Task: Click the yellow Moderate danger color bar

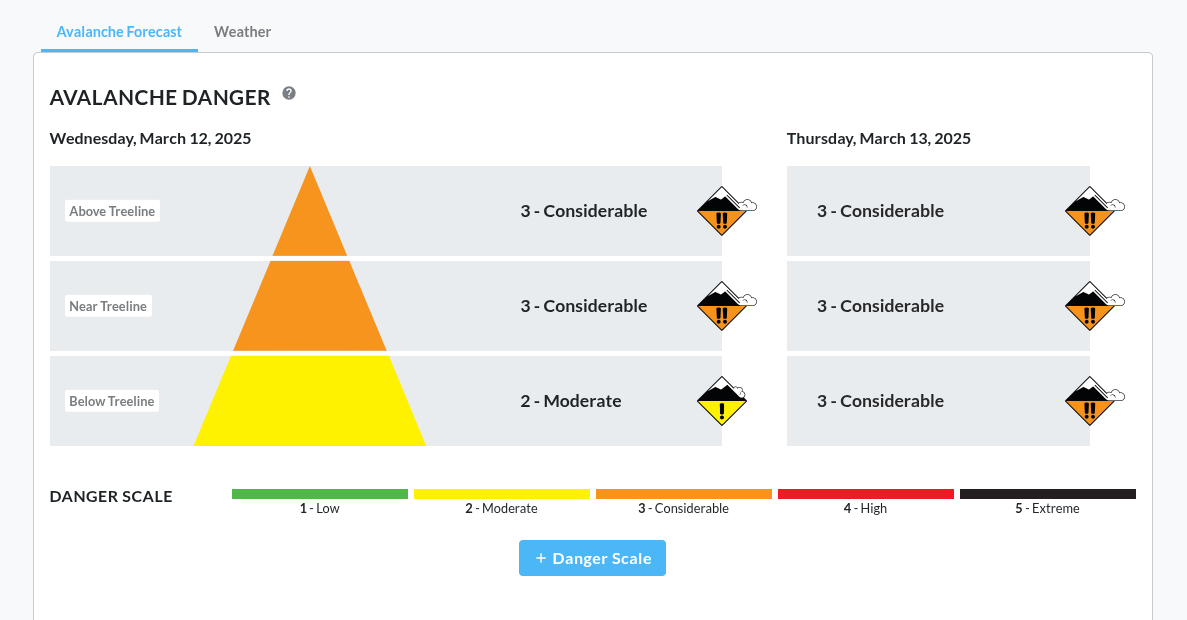Action: 501,494
